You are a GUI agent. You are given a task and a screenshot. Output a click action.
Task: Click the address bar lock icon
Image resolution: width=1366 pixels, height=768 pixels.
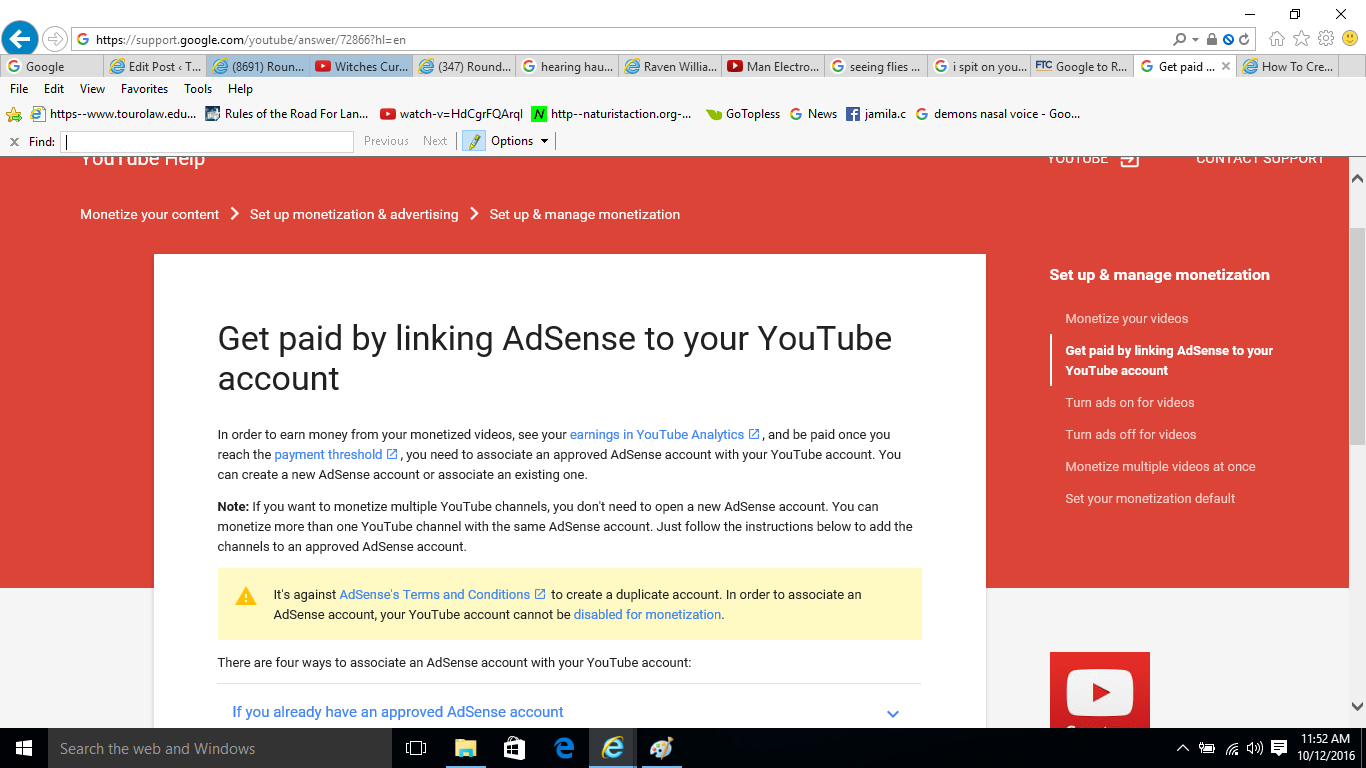(1212, 40)
